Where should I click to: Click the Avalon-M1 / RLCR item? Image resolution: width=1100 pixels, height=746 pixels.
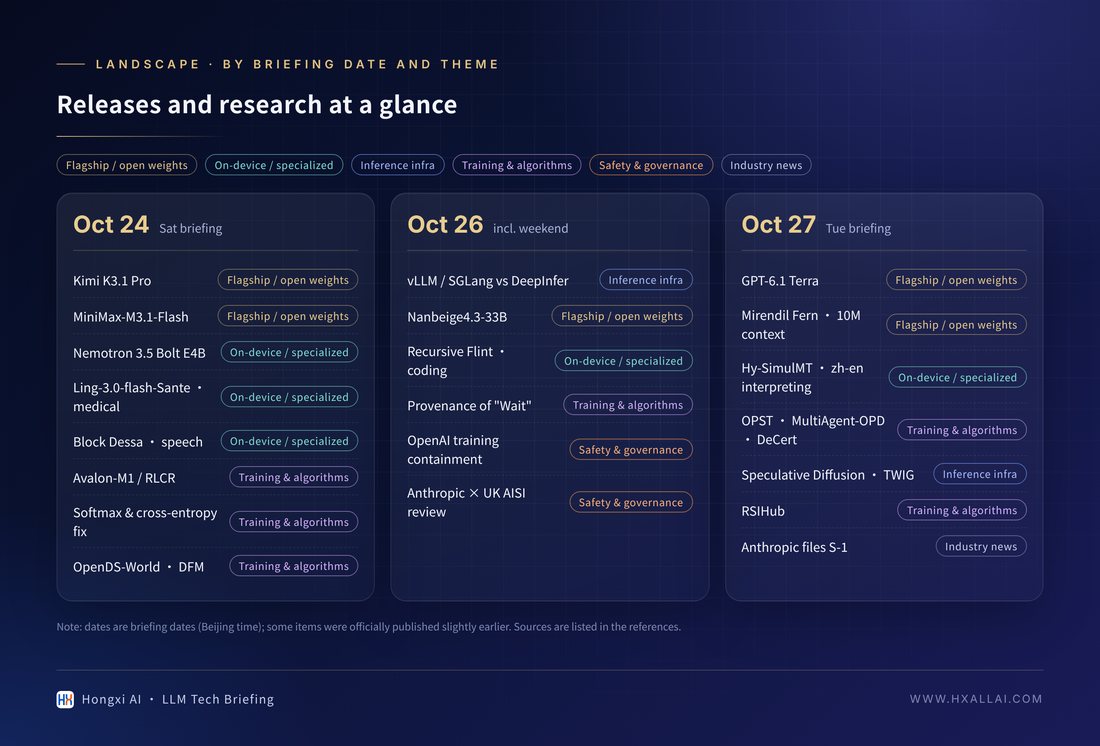pyautogui.click(x=124, y=477)
